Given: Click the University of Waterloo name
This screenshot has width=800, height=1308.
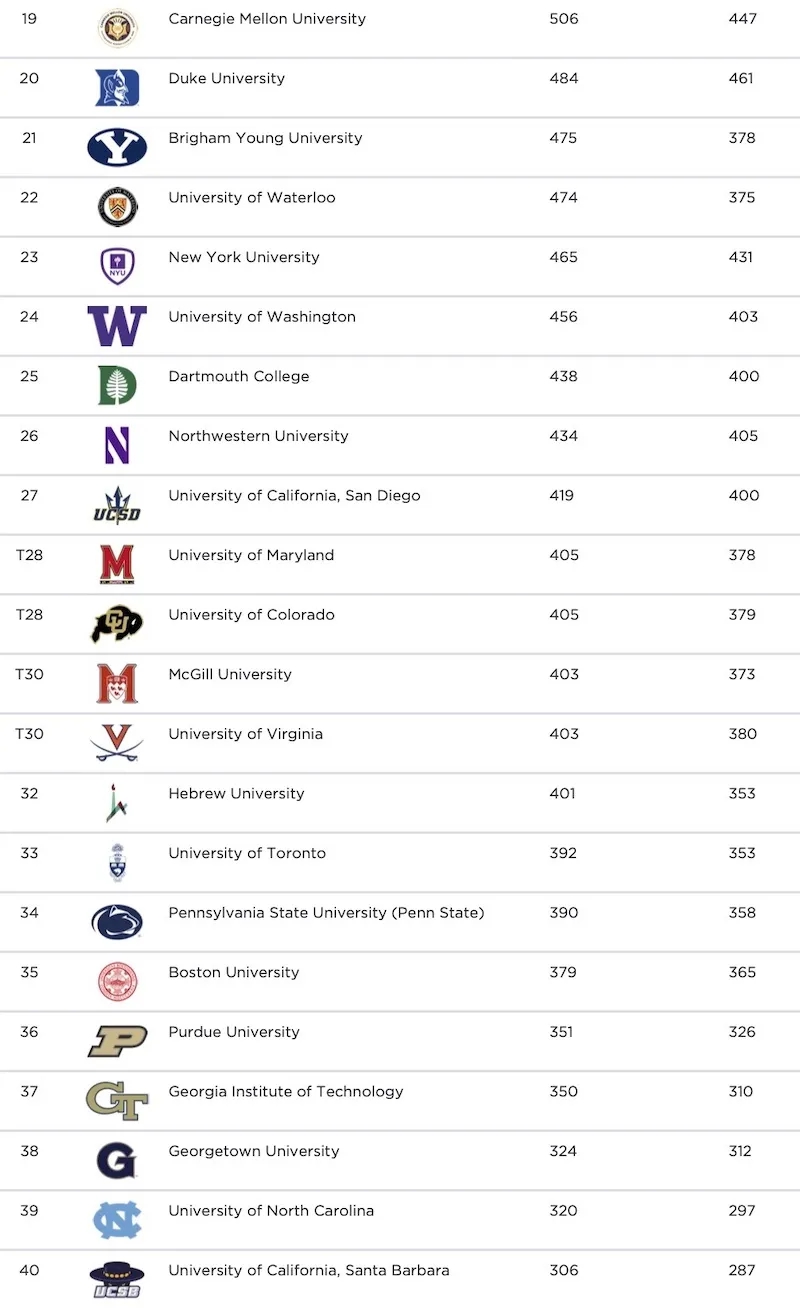Looking at the screenshot, I should (x=252, y=198).
